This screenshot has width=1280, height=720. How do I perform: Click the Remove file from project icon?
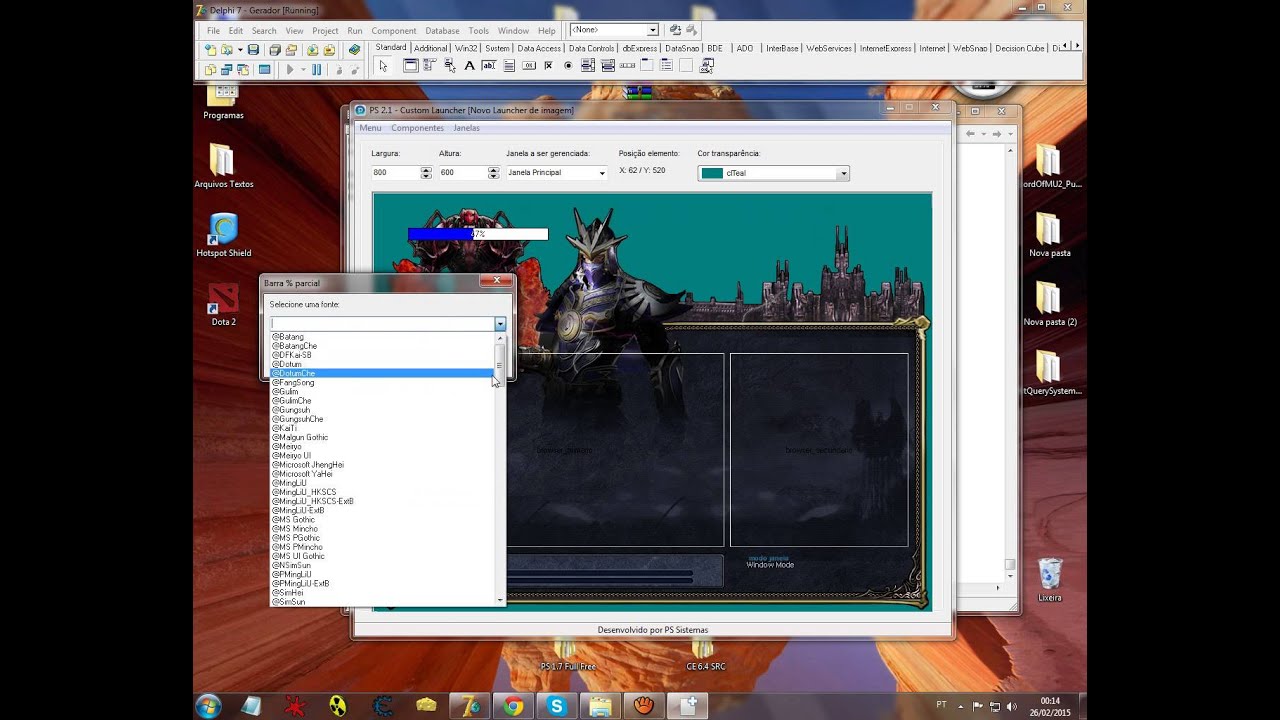(x=329, y=49)
